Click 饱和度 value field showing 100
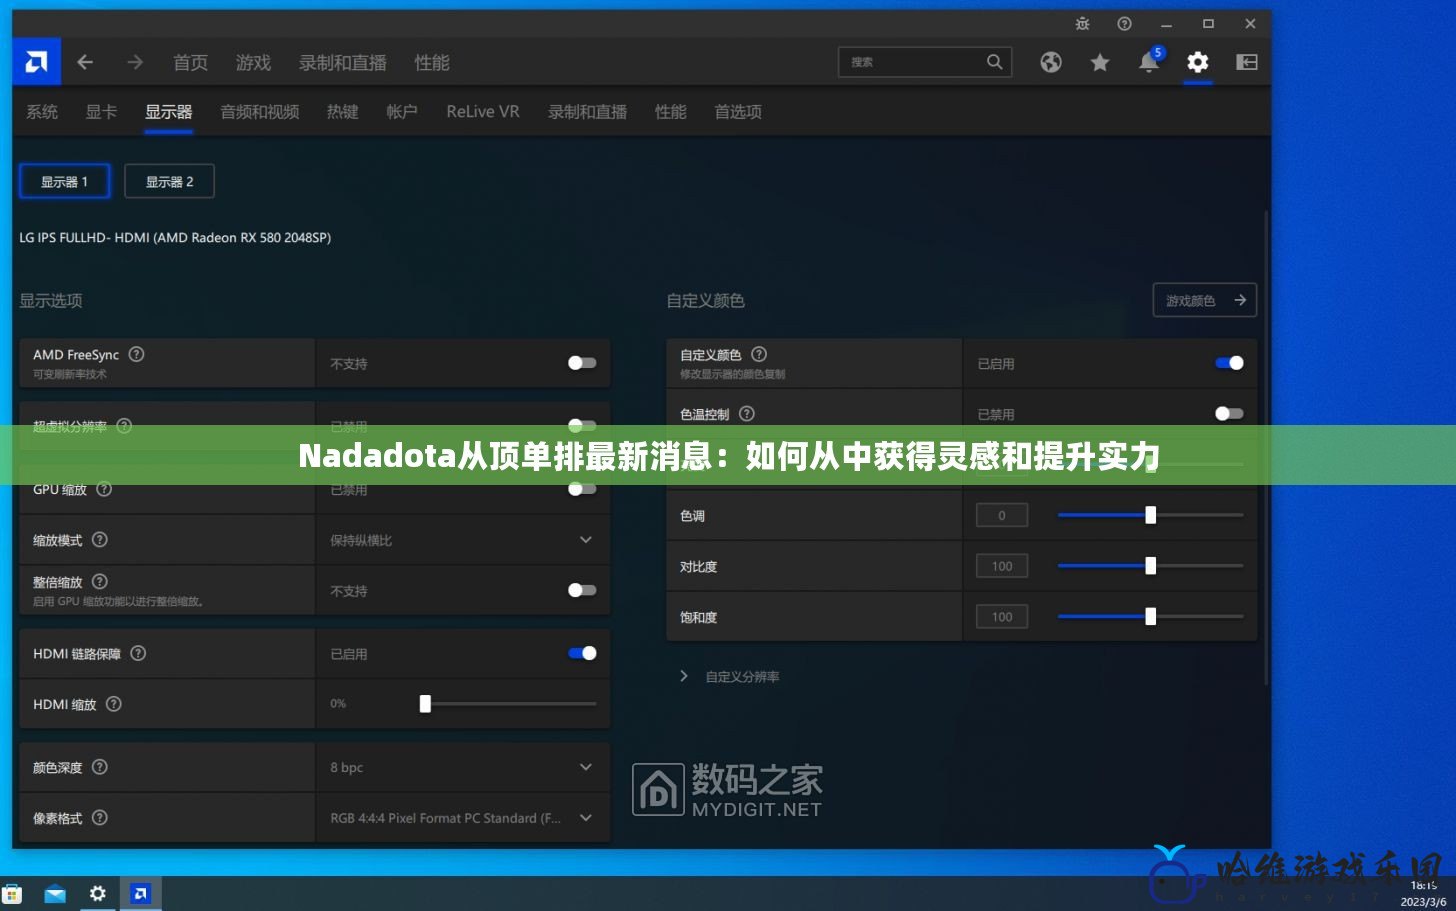1456x911 pixels. point(1002,617)
